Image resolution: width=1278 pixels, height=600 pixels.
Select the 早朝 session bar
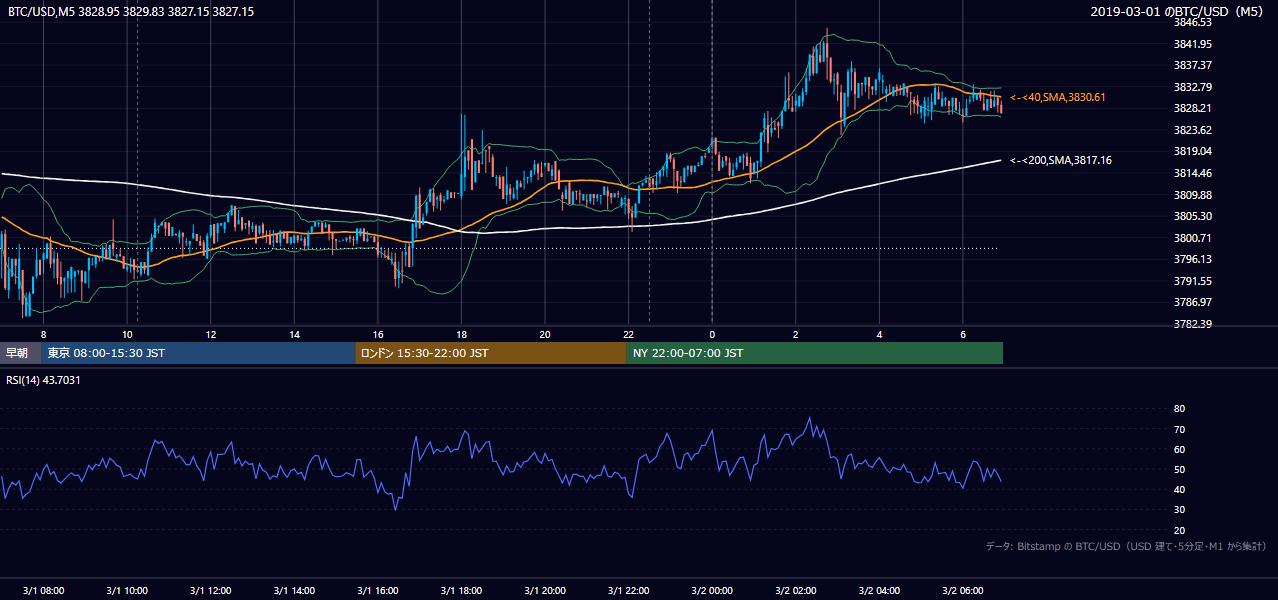[21, 353]
